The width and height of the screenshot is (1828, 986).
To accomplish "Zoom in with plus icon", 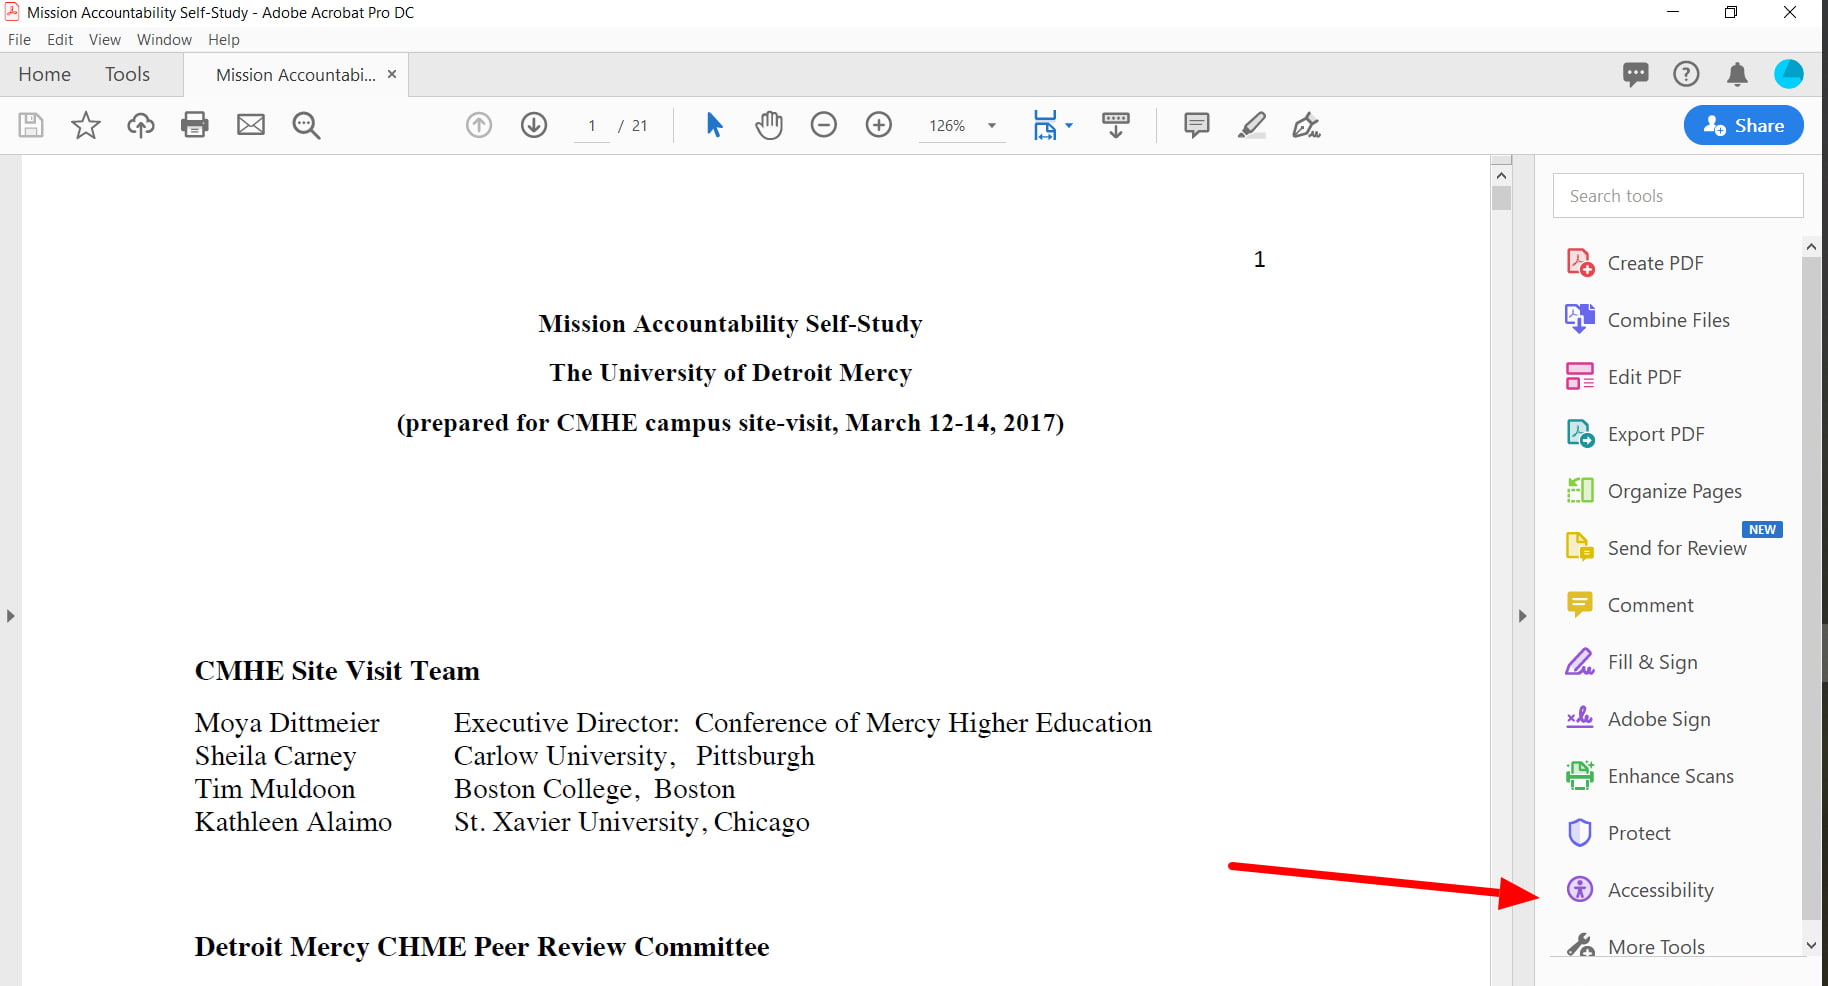I will click(879, 125).
